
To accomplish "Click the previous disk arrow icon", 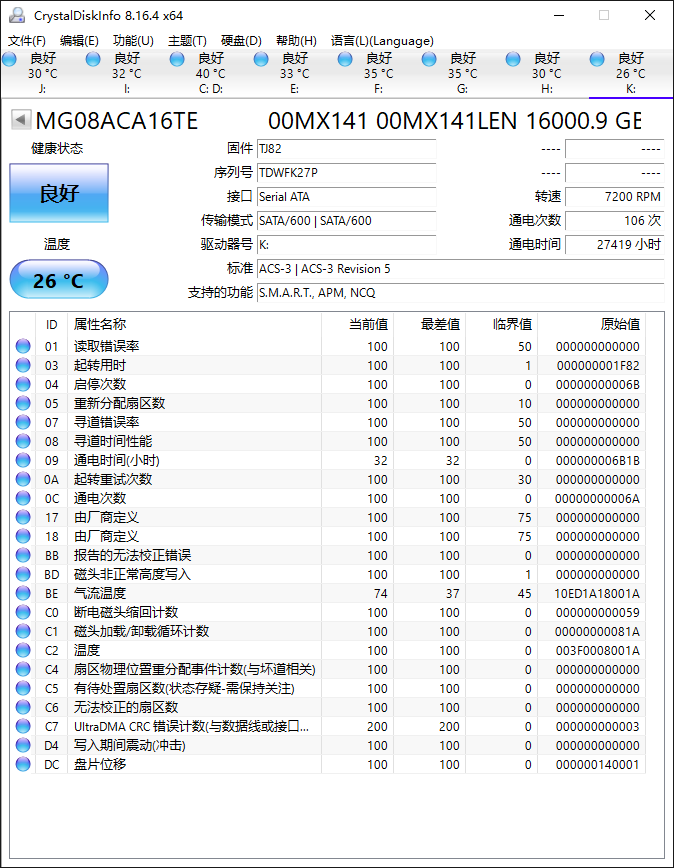I will pyautogui.click(x=20, y=121).
